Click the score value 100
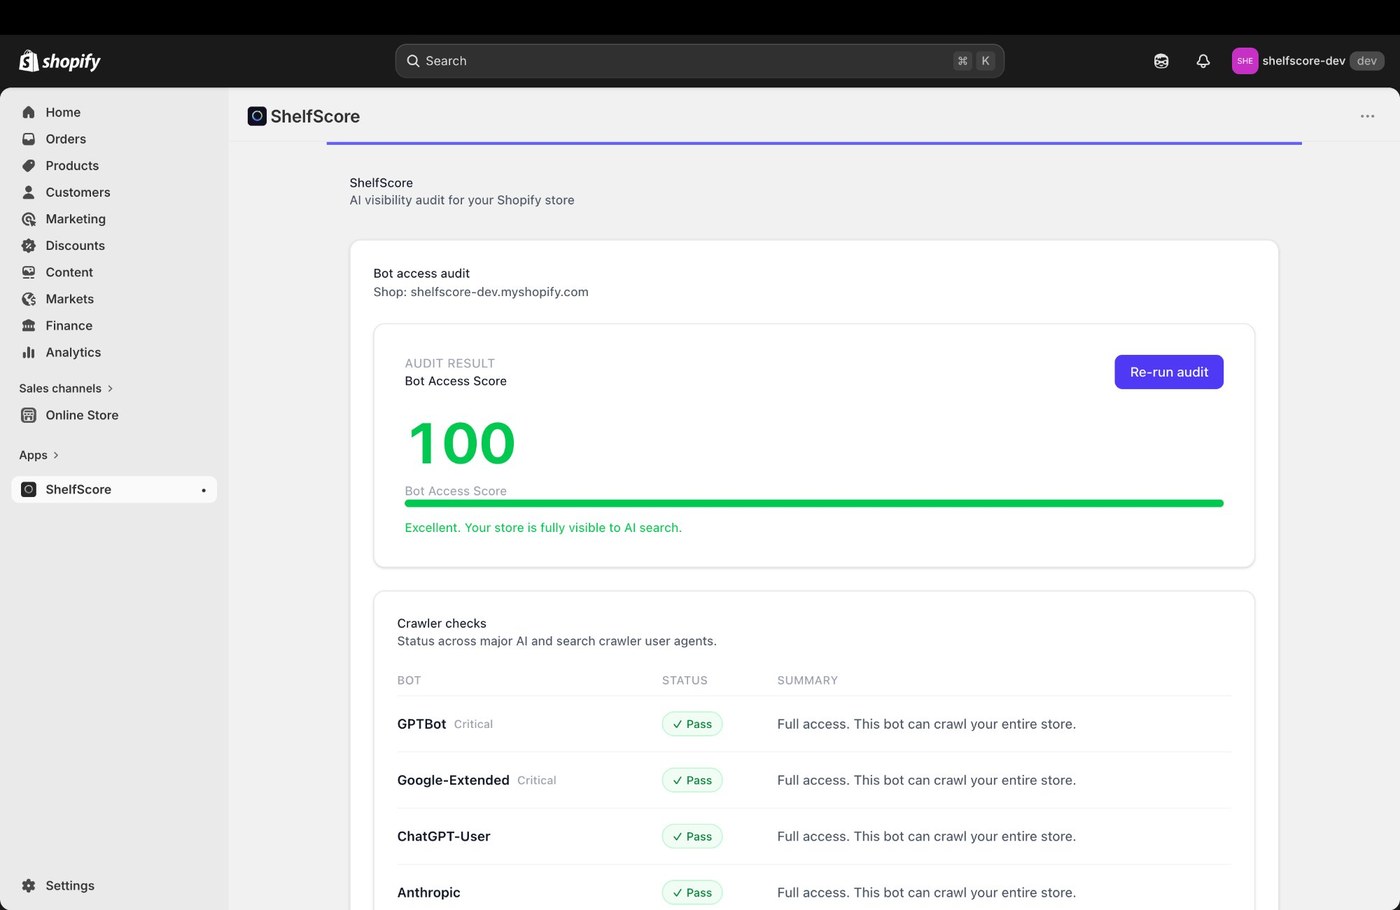 tap(461, 443)
